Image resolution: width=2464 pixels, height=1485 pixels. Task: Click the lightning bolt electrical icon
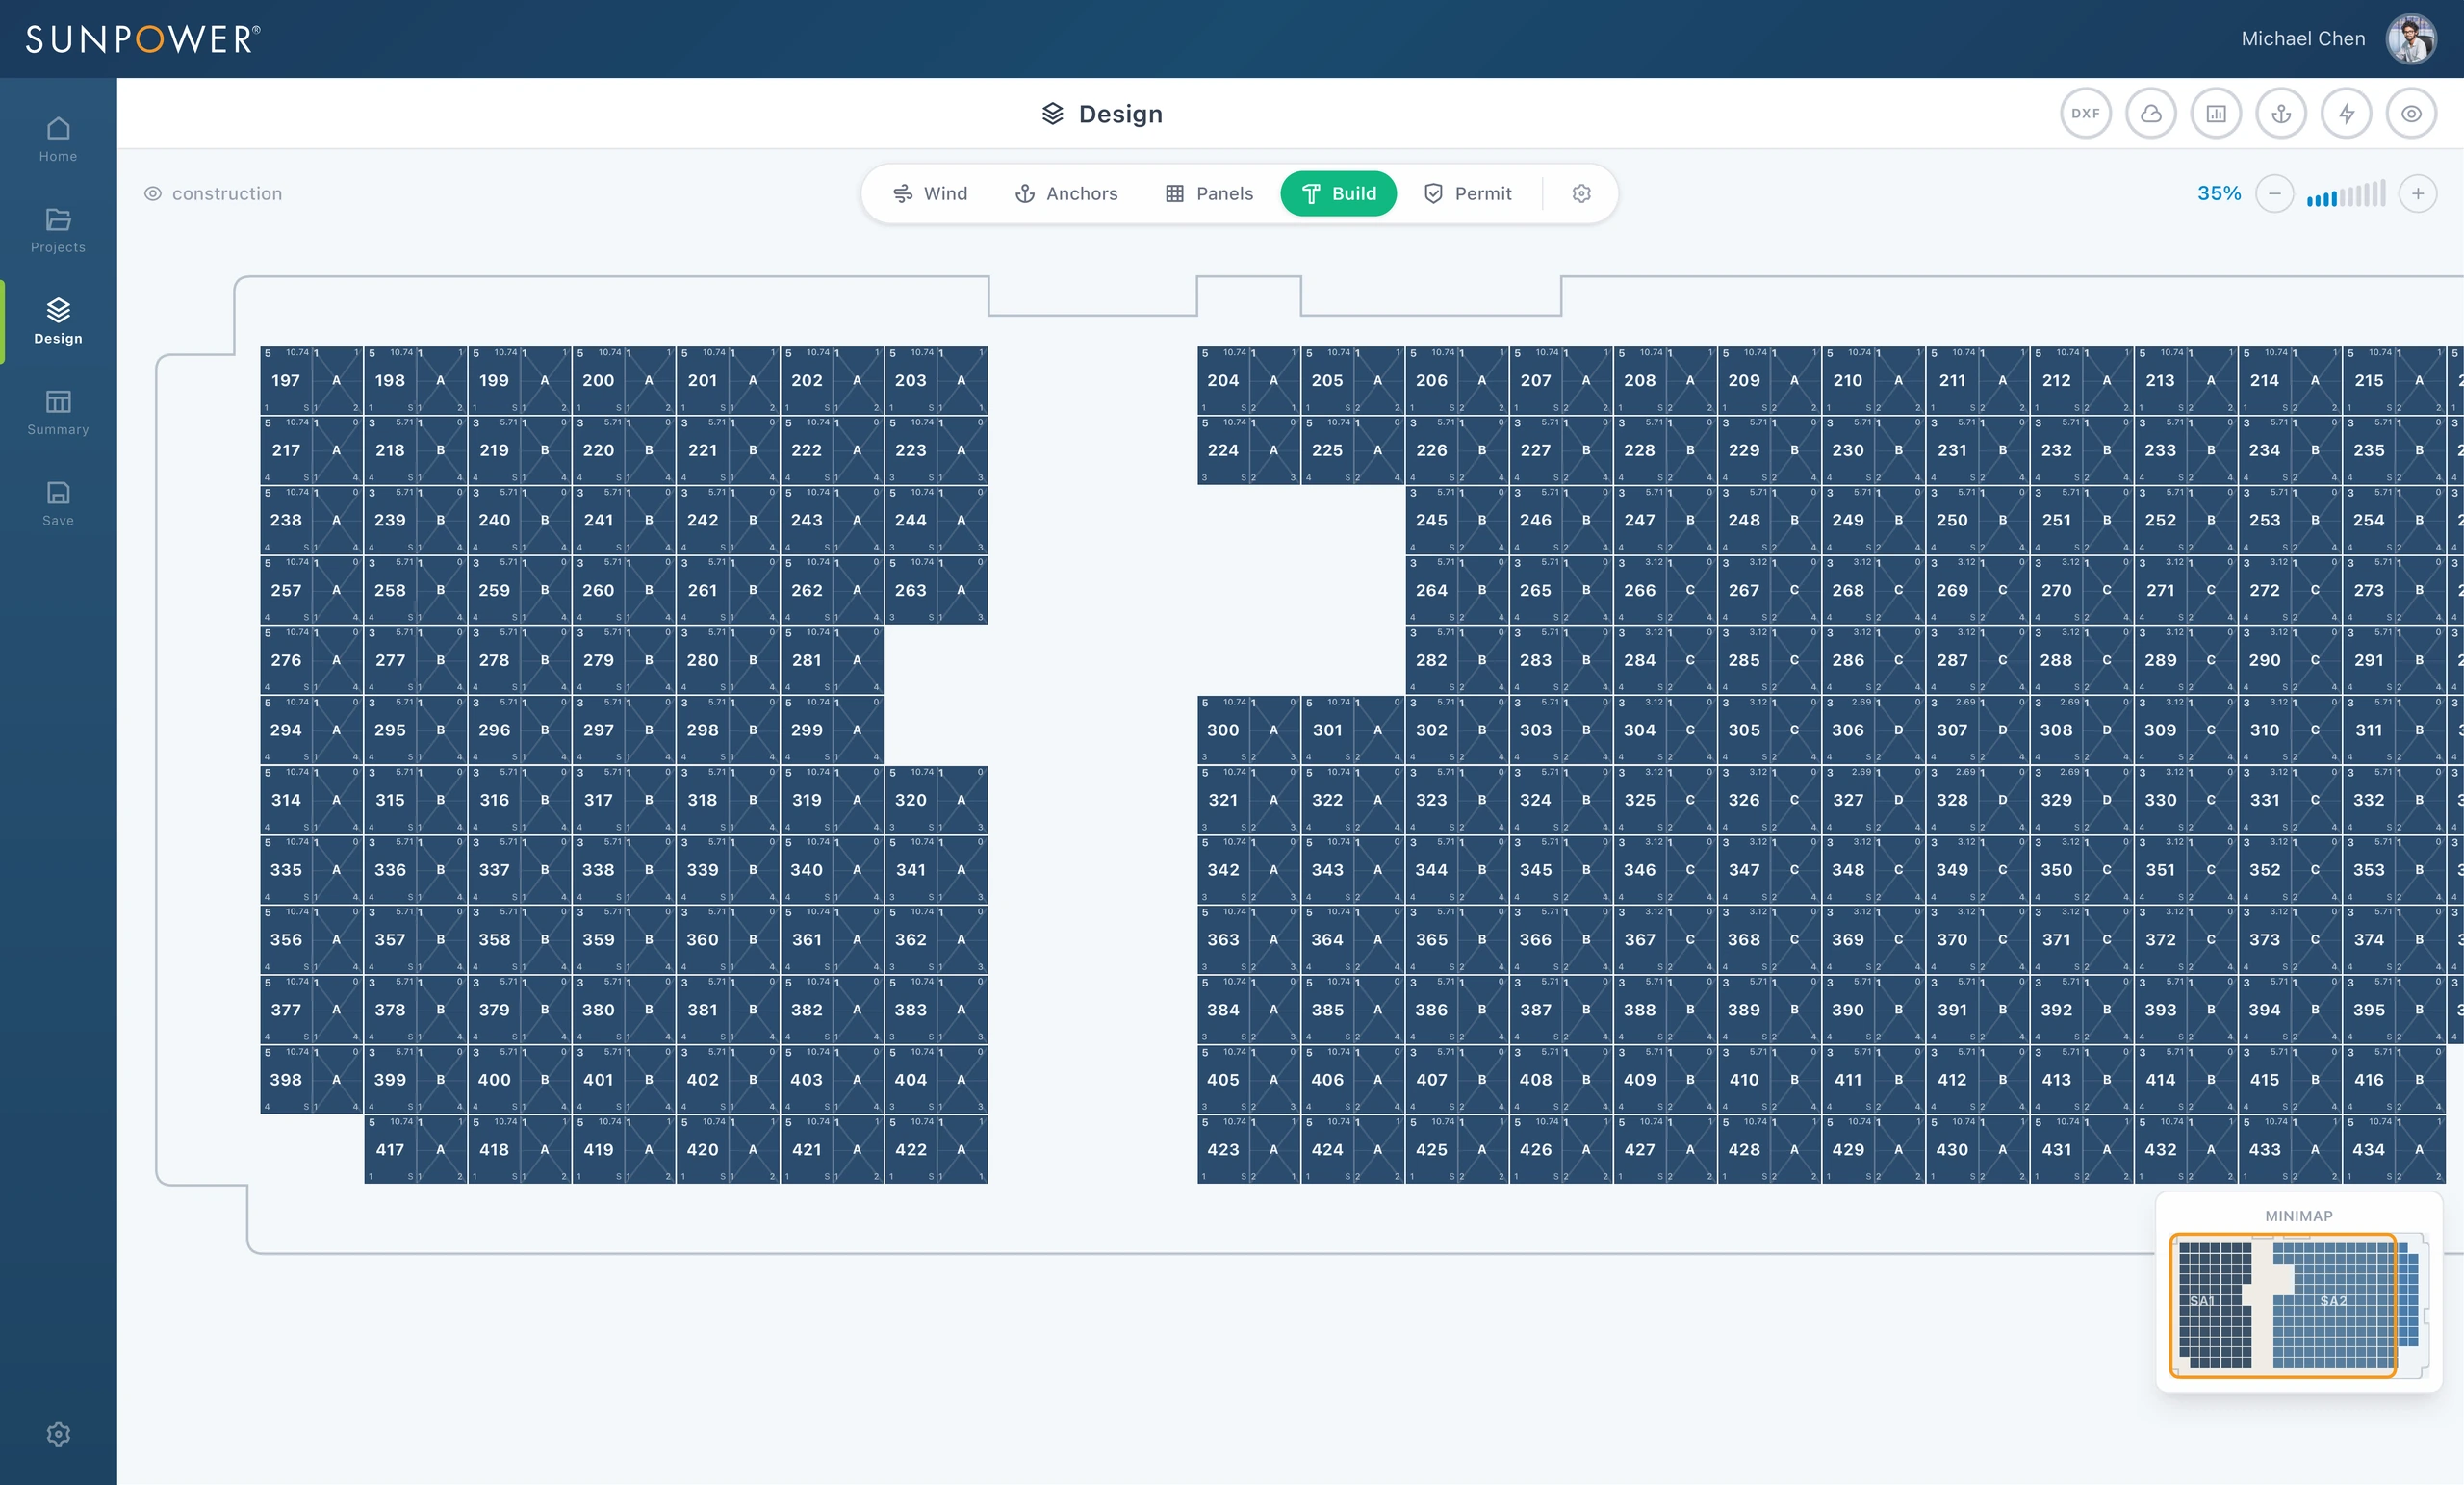[x=2346, y=114]
